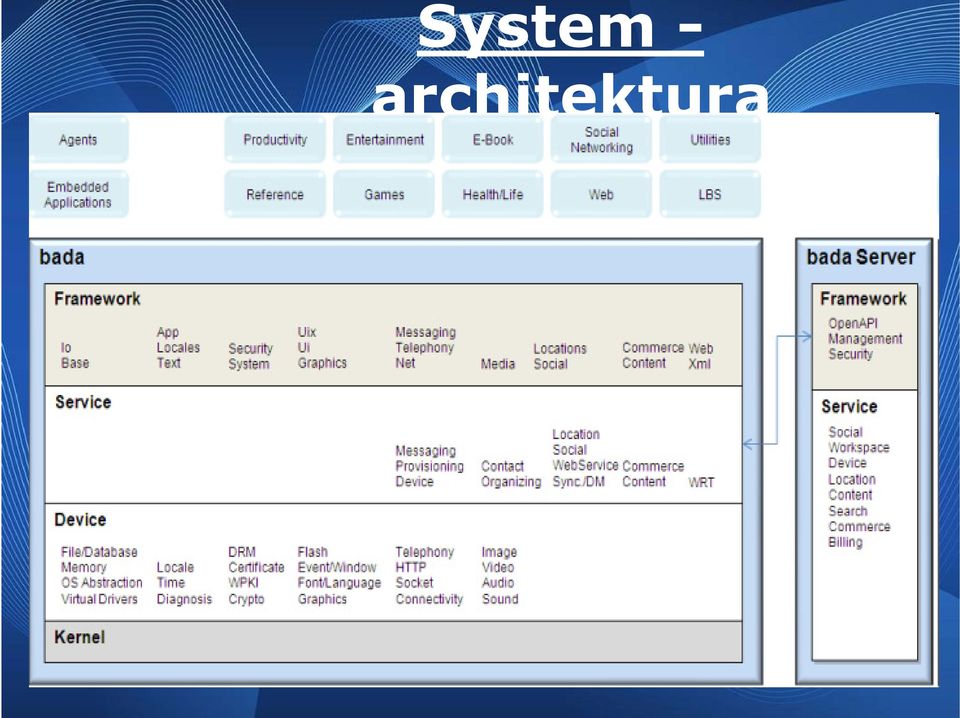Click the 'Xml' entry in Framework

point(699,364)
